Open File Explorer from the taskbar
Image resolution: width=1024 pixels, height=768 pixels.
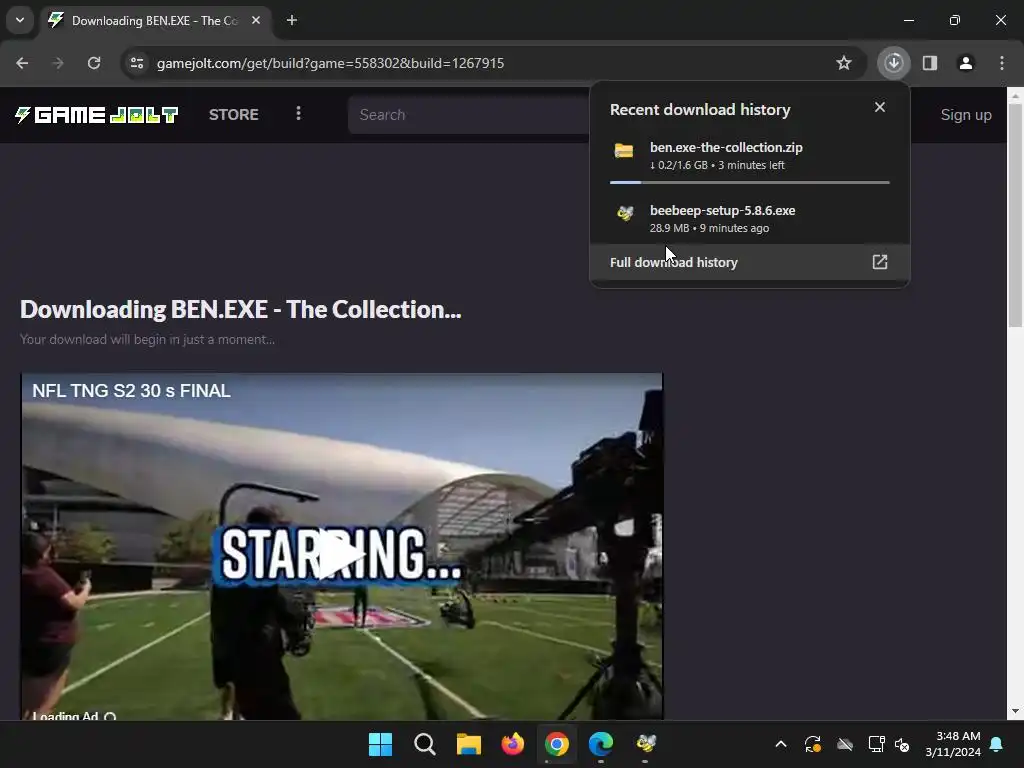[x=469, y=744]
